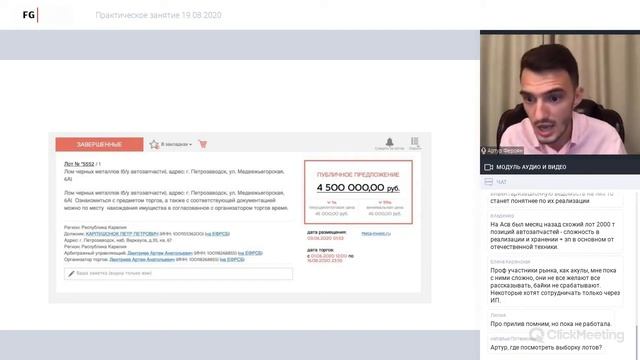Click the price 4 500 000,00 руб.

(358, 188)
